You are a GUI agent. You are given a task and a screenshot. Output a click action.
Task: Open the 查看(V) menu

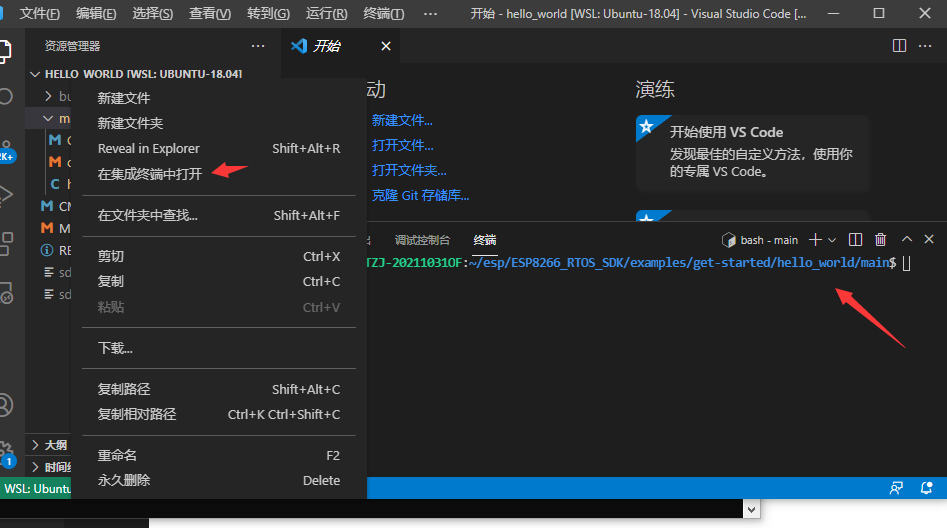pyautogui.click(x=210, y=13)
